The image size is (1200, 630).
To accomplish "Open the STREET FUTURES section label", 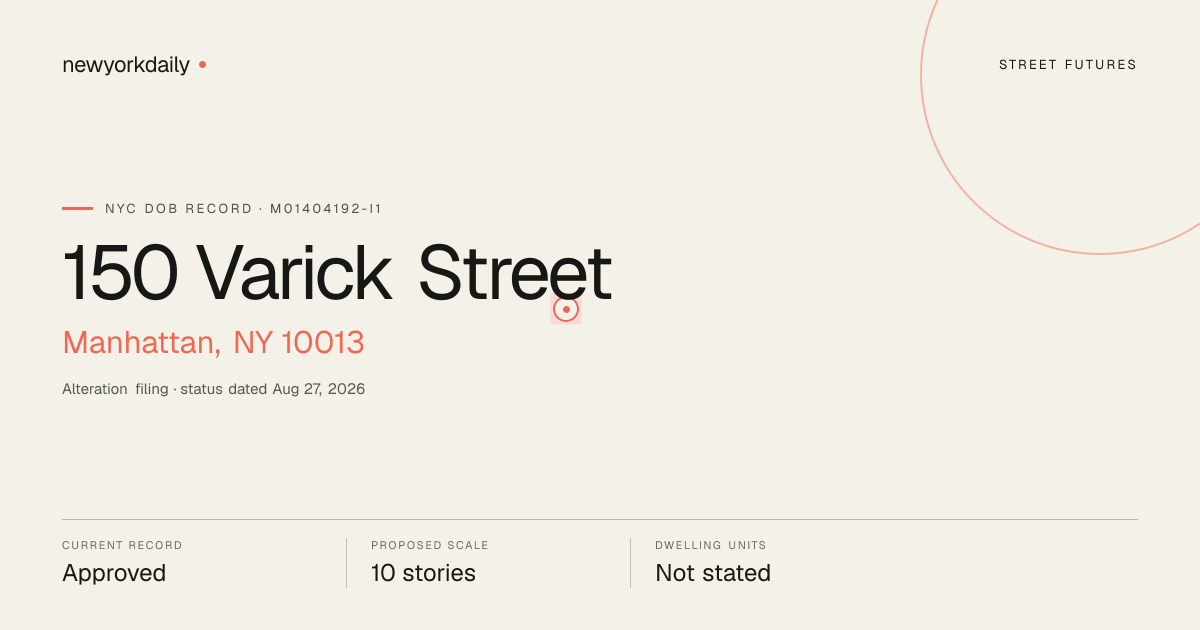I will (1068, 65).
